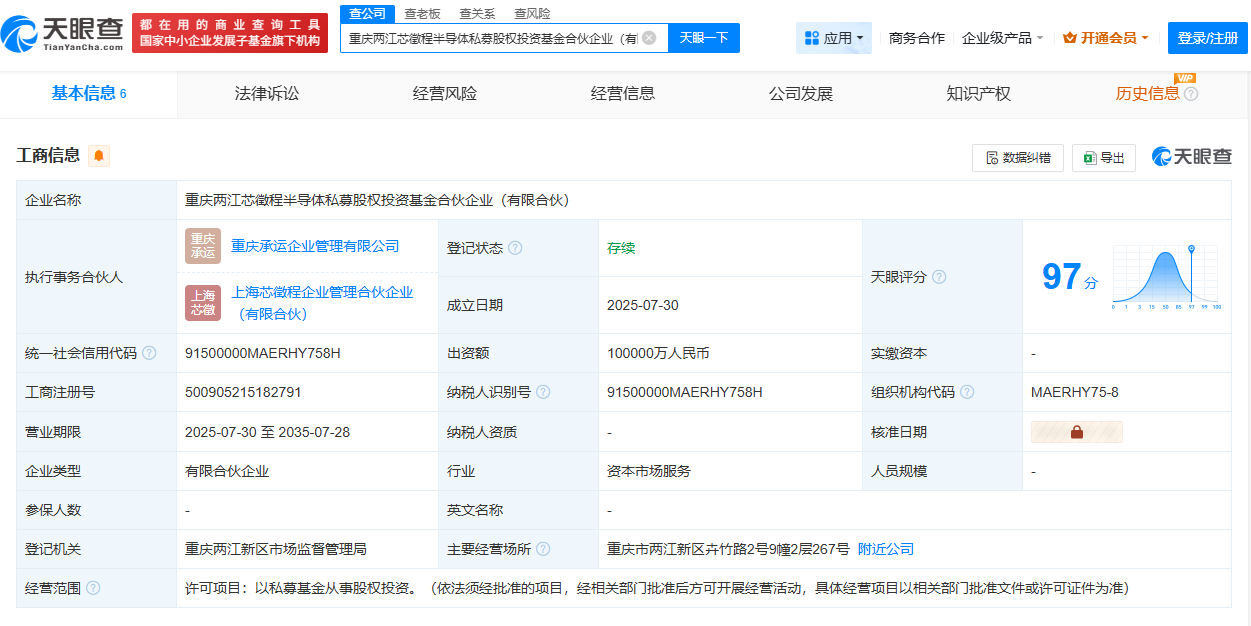
Task: Click the 附近公司 link
Action: [x=886, y=549]
